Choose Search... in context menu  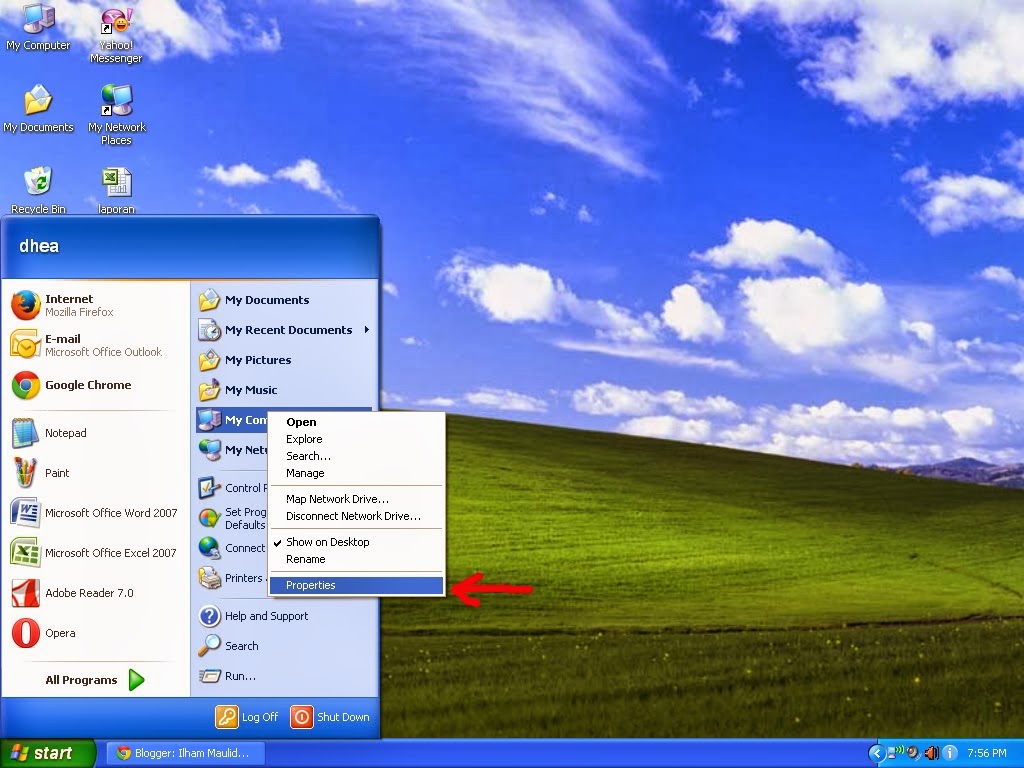tap(356, 456)
